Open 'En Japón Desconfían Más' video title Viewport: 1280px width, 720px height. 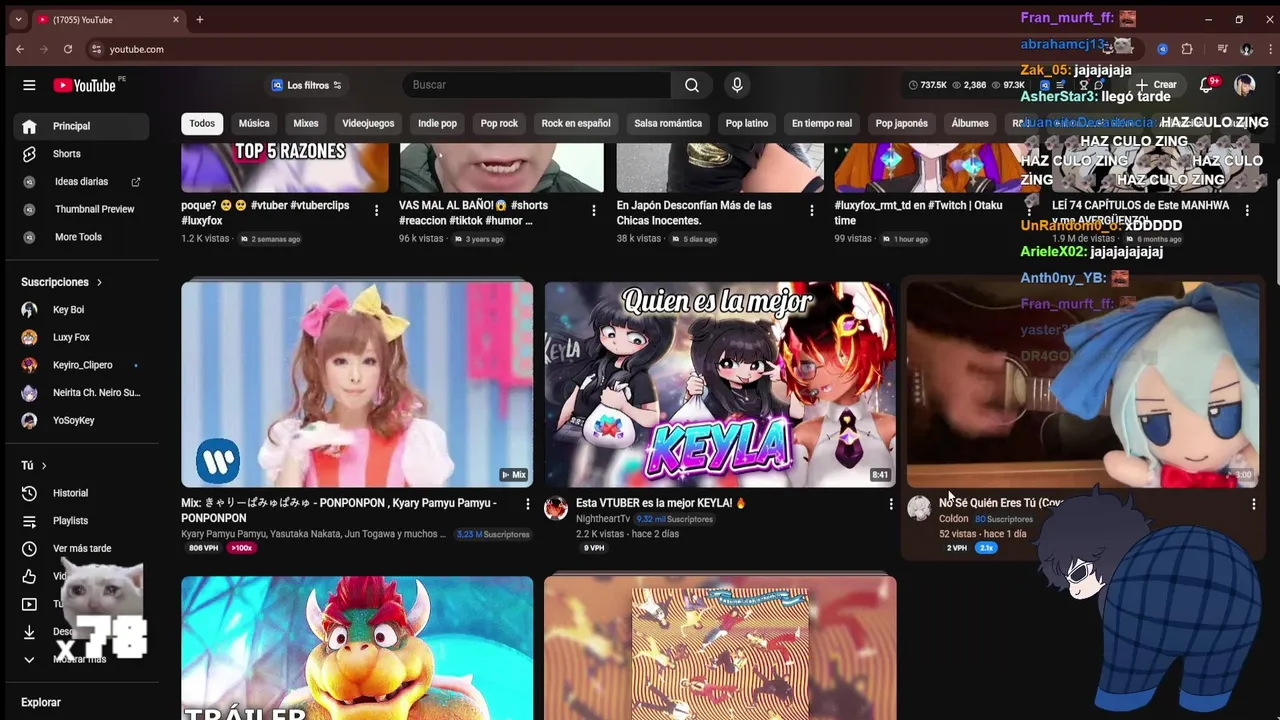(694, 213)
